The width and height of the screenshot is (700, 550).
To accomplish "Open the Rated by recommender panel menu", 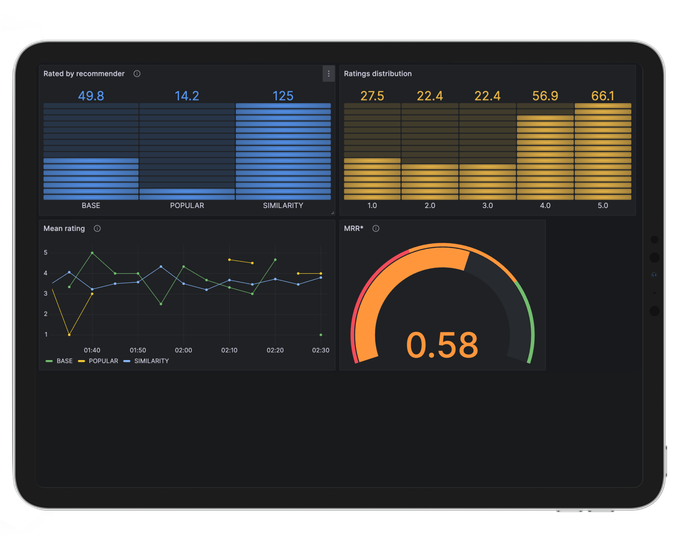I will tap(328, 74).
